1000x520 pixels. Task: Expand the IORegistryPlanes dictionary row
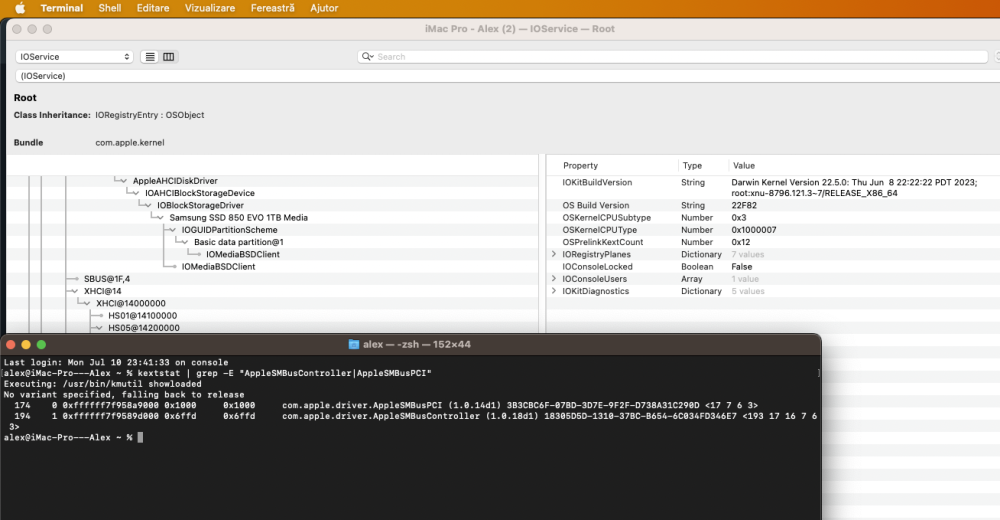pyautogui.click(x=554, y=254)
